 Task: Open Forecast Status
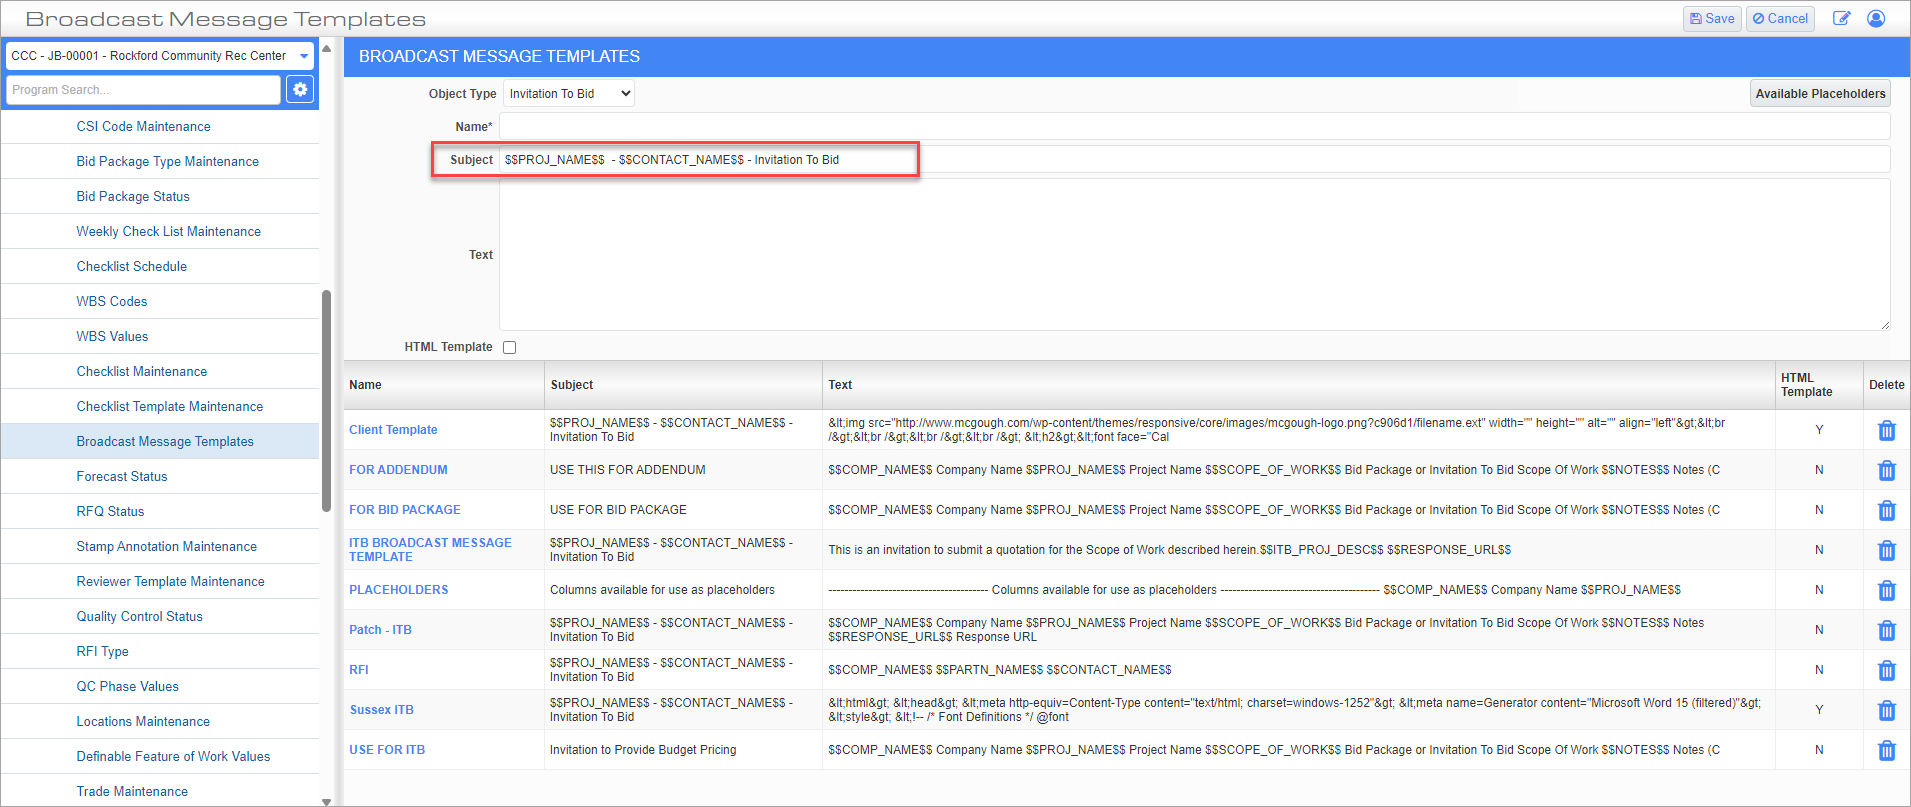(121, 476)
